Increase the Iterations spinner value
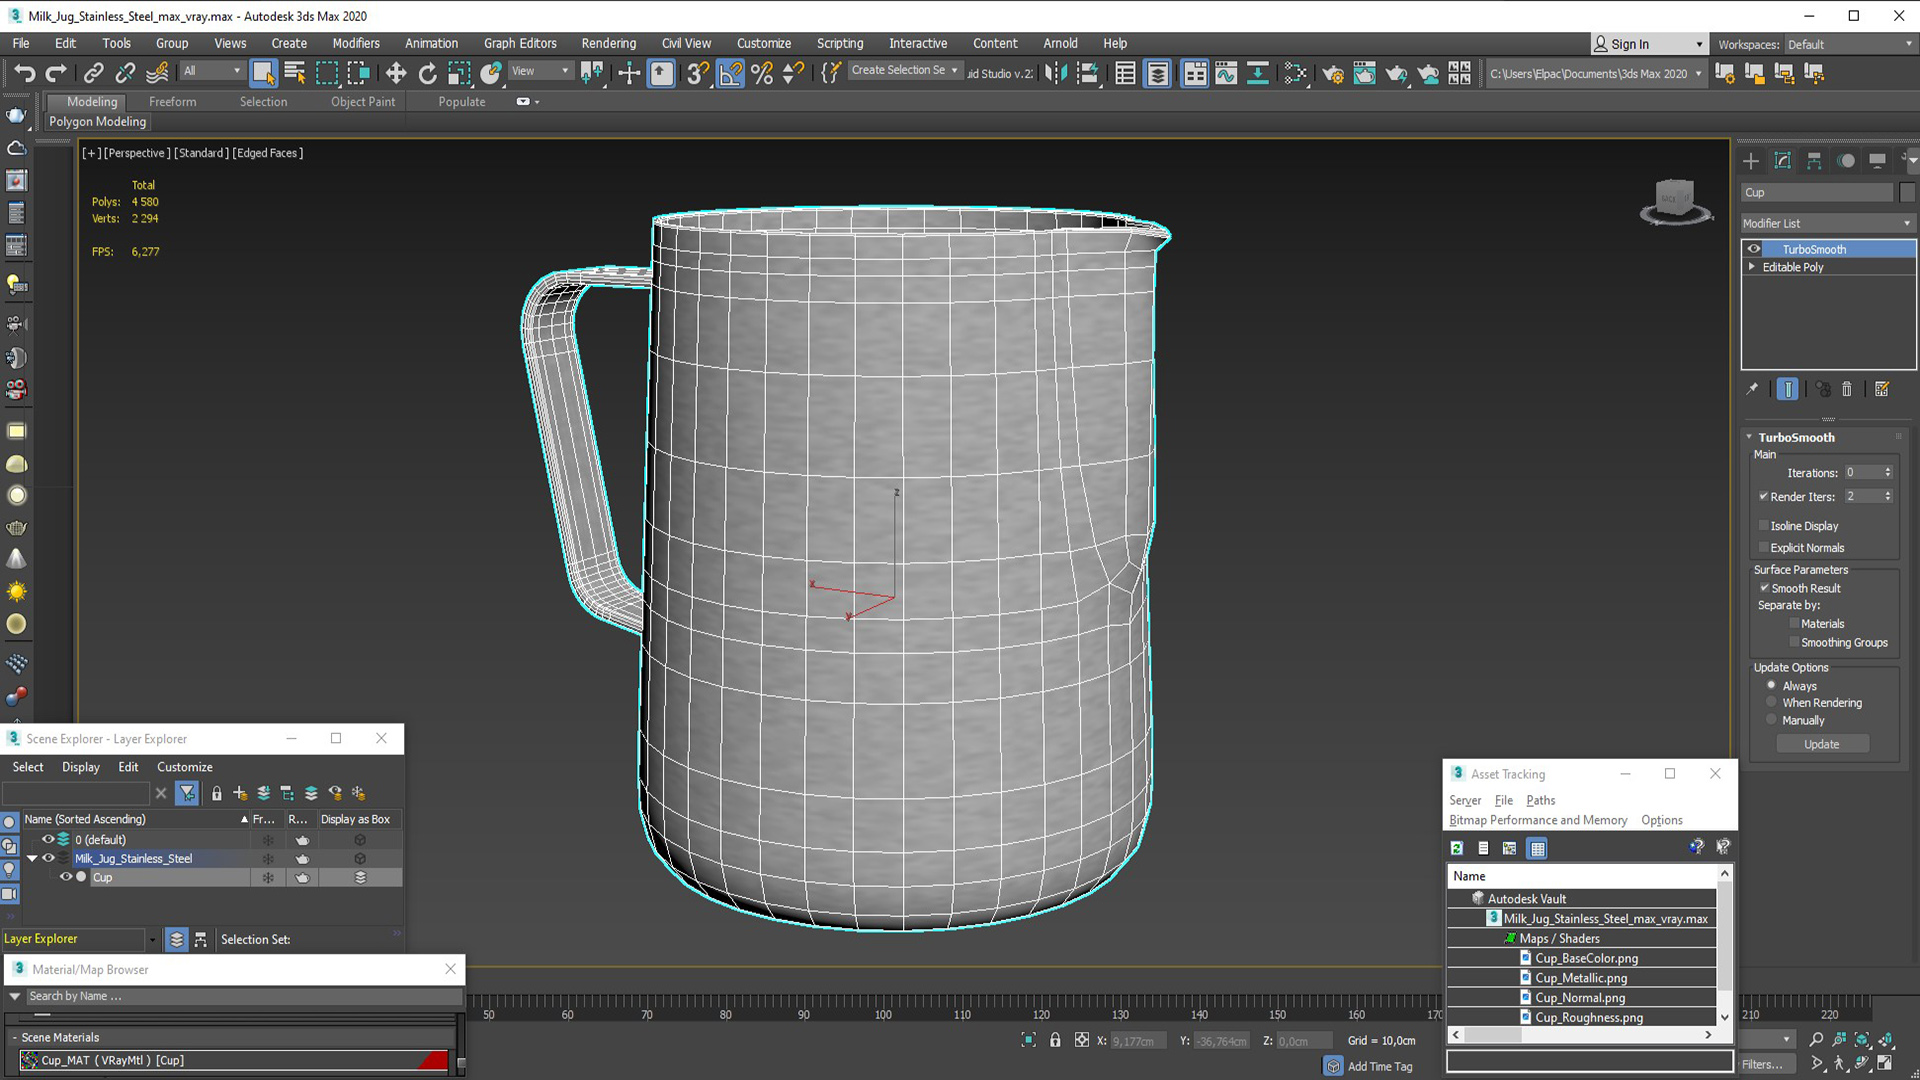Image resolution: width=1920 pixels, height=1080 pixels. [x=1888, y=469]
